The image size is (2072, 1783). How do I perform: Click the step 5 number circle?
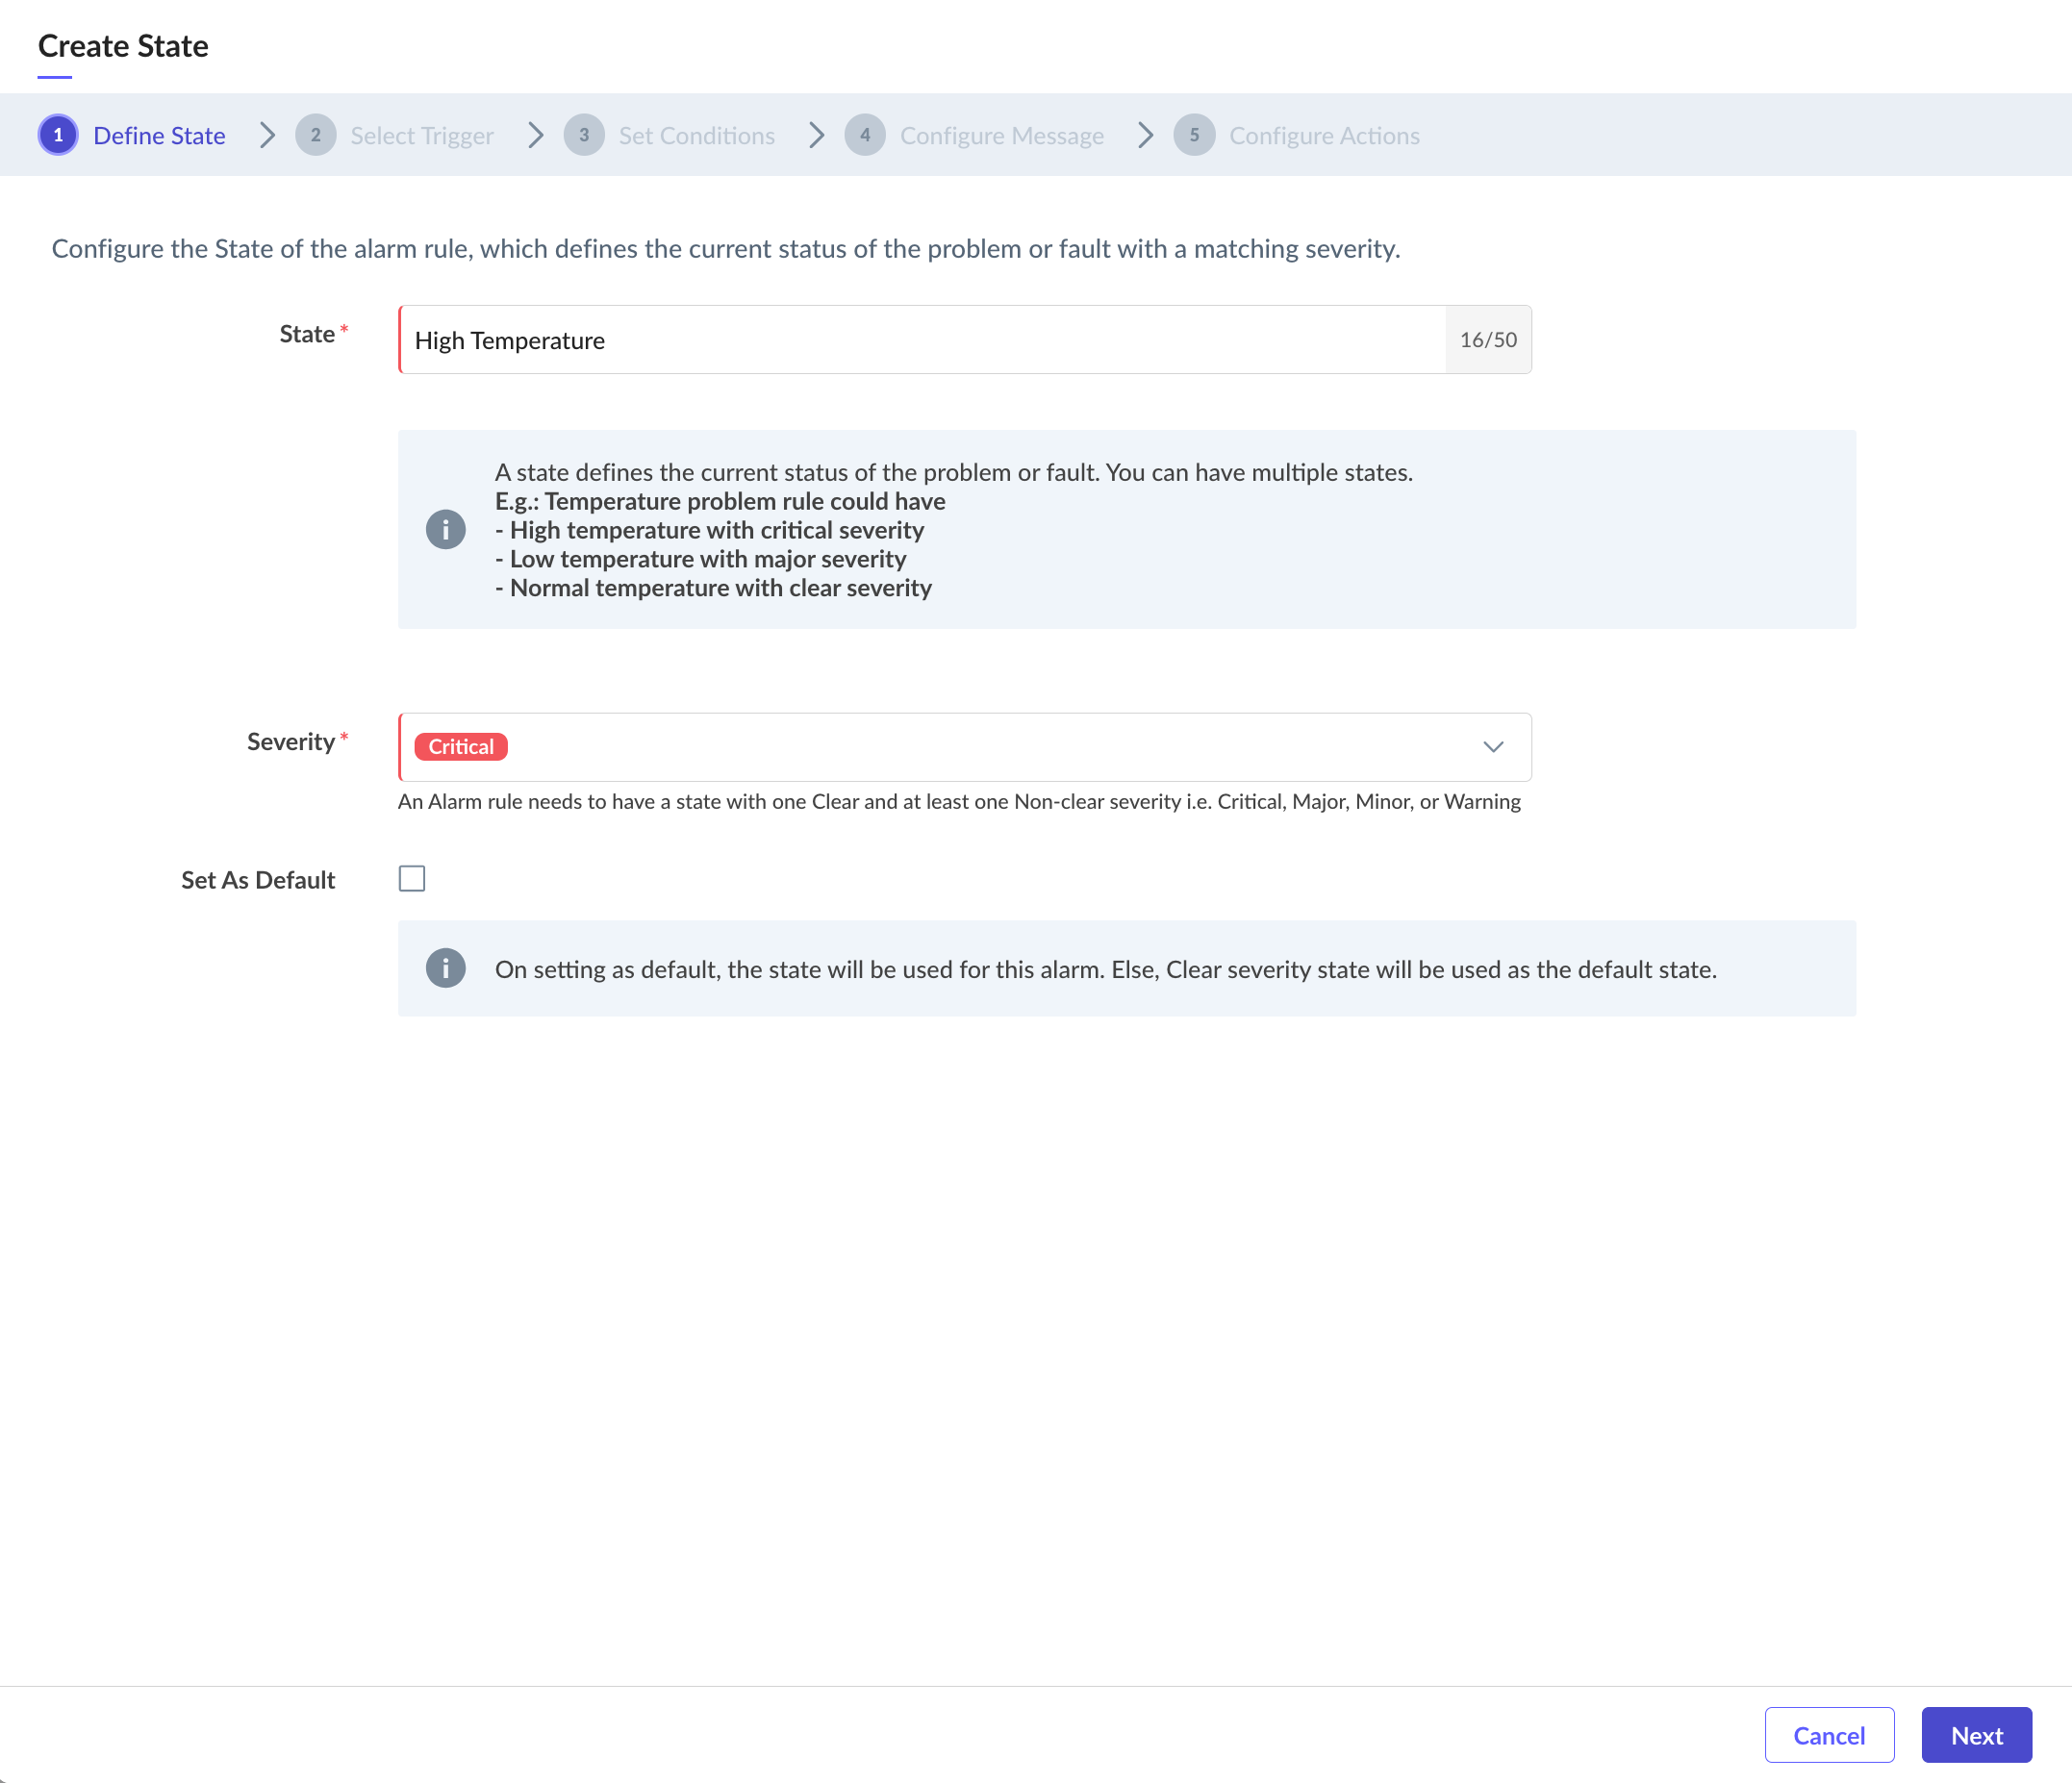pyautogui.click(x=1194, y=135)
